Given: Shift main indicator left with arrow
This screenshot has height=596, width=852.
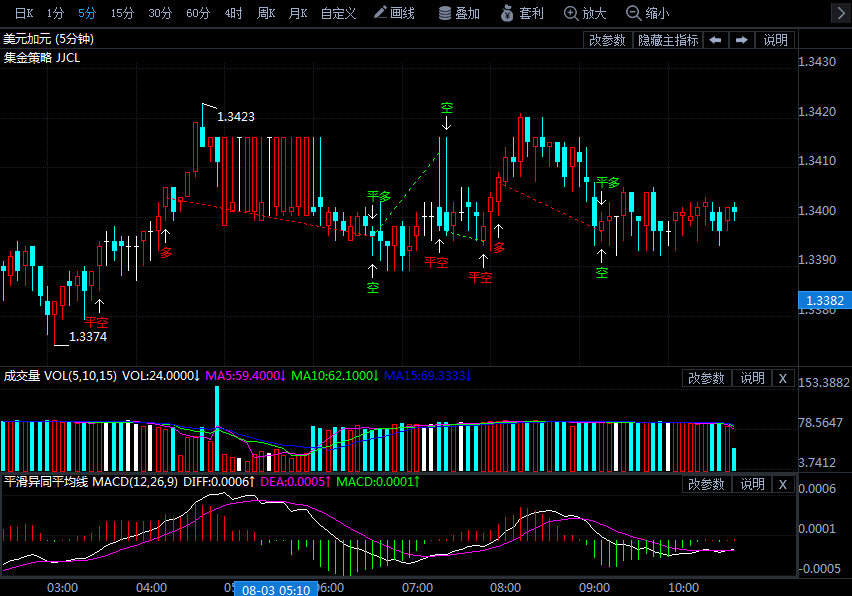Looking at the screenshot, I should pos(715,40).
